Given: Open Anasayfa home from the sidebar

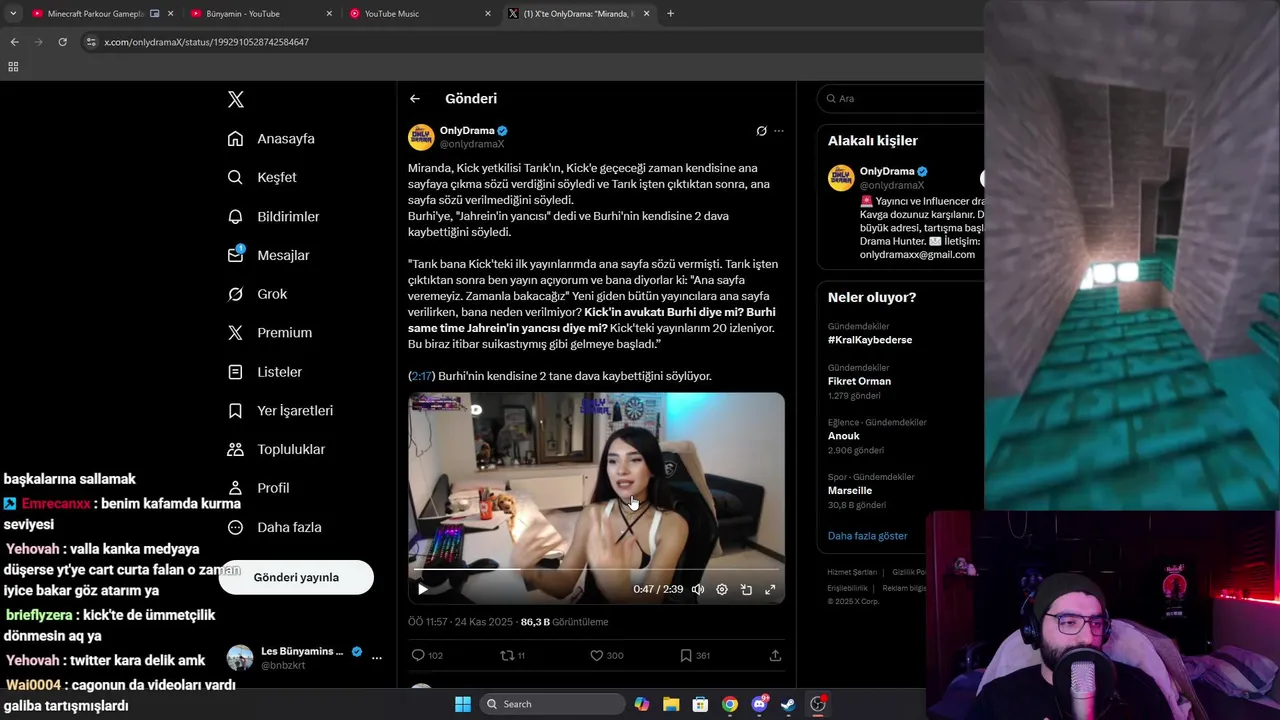Looking at the screenshot, I should [x=271, y=139].
